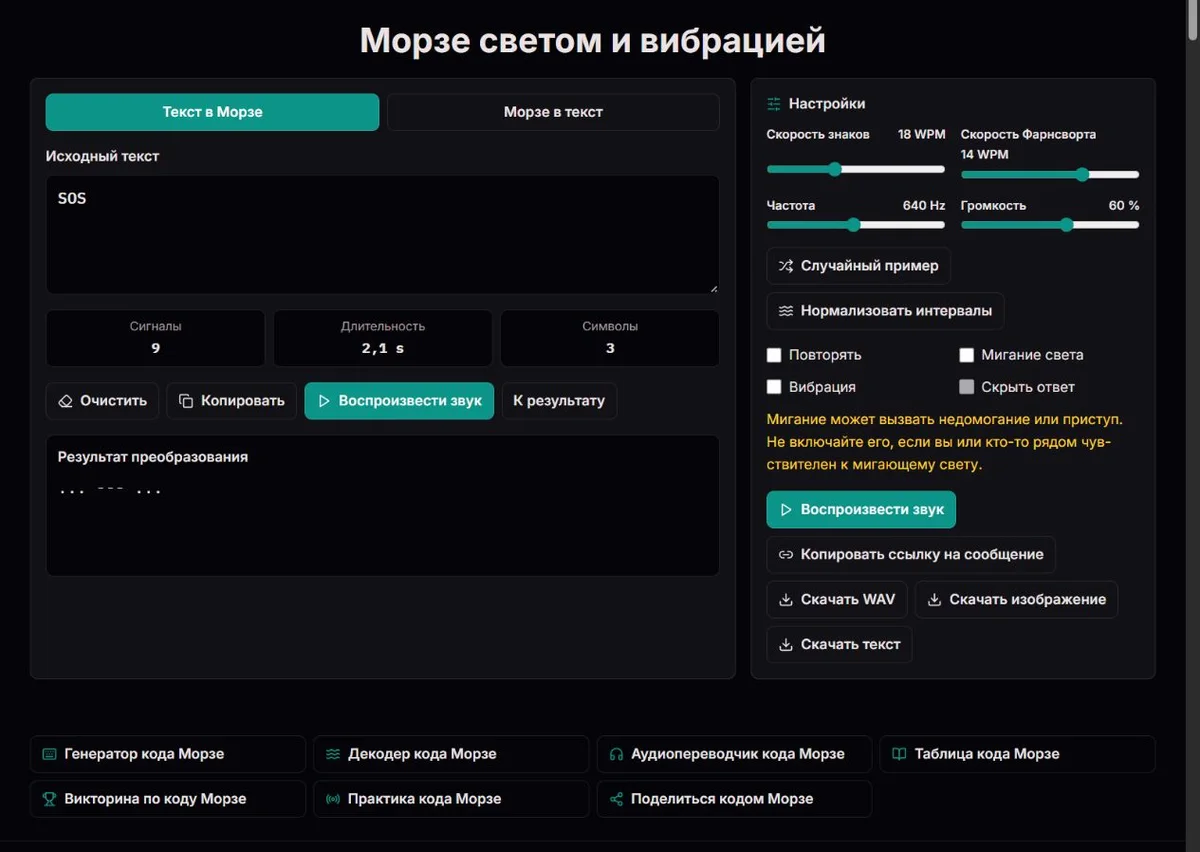Click the 14 WPM Farnsworth value
1200x852 pixels.
(985, 155)
